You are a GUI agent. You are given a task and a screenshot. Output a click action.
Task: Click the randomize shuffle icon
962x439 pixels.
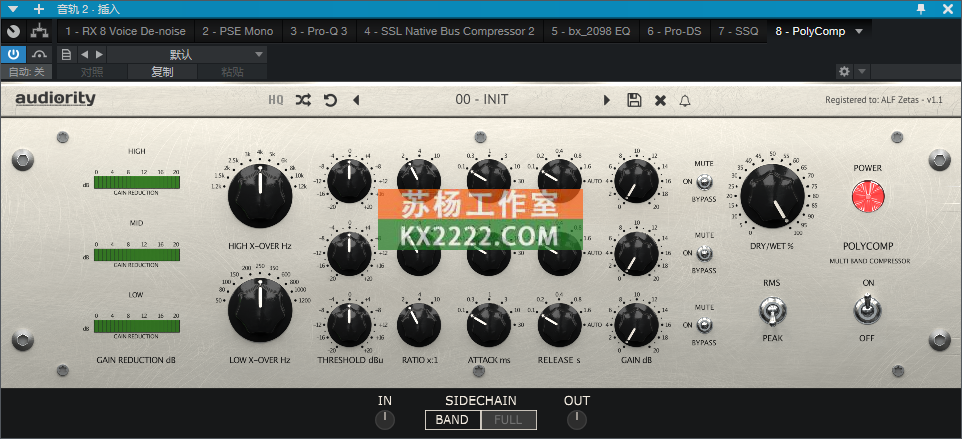(302, 100)
